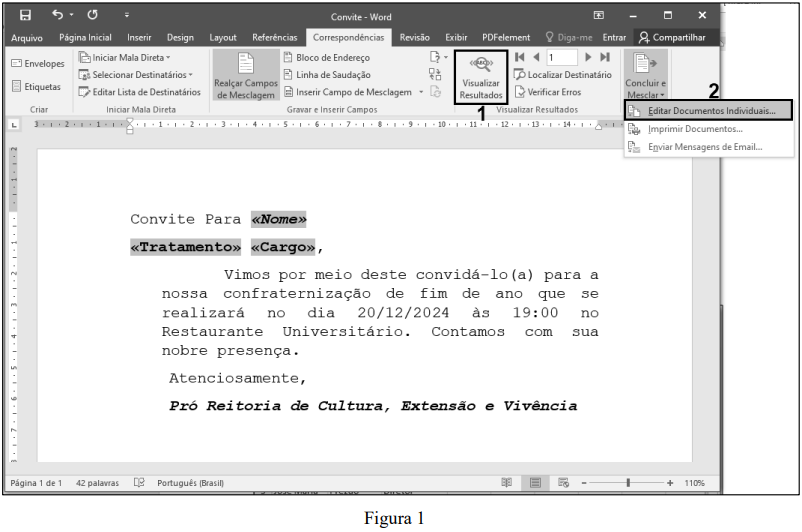Image resolution: width=802 pixels, height=532 pixels.
Task: Click the zoom slider in status bar
Action: pyautogui.click(x=627, y=483)
